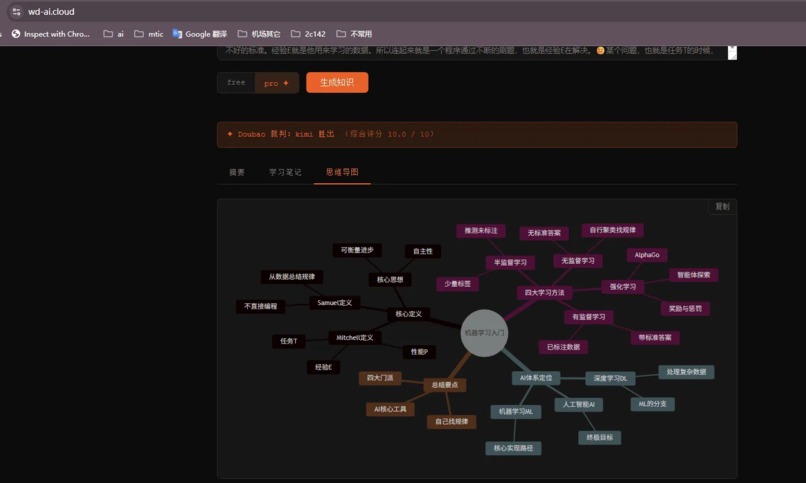
Task: Select the 任务T node
Action: click(288, 341)
